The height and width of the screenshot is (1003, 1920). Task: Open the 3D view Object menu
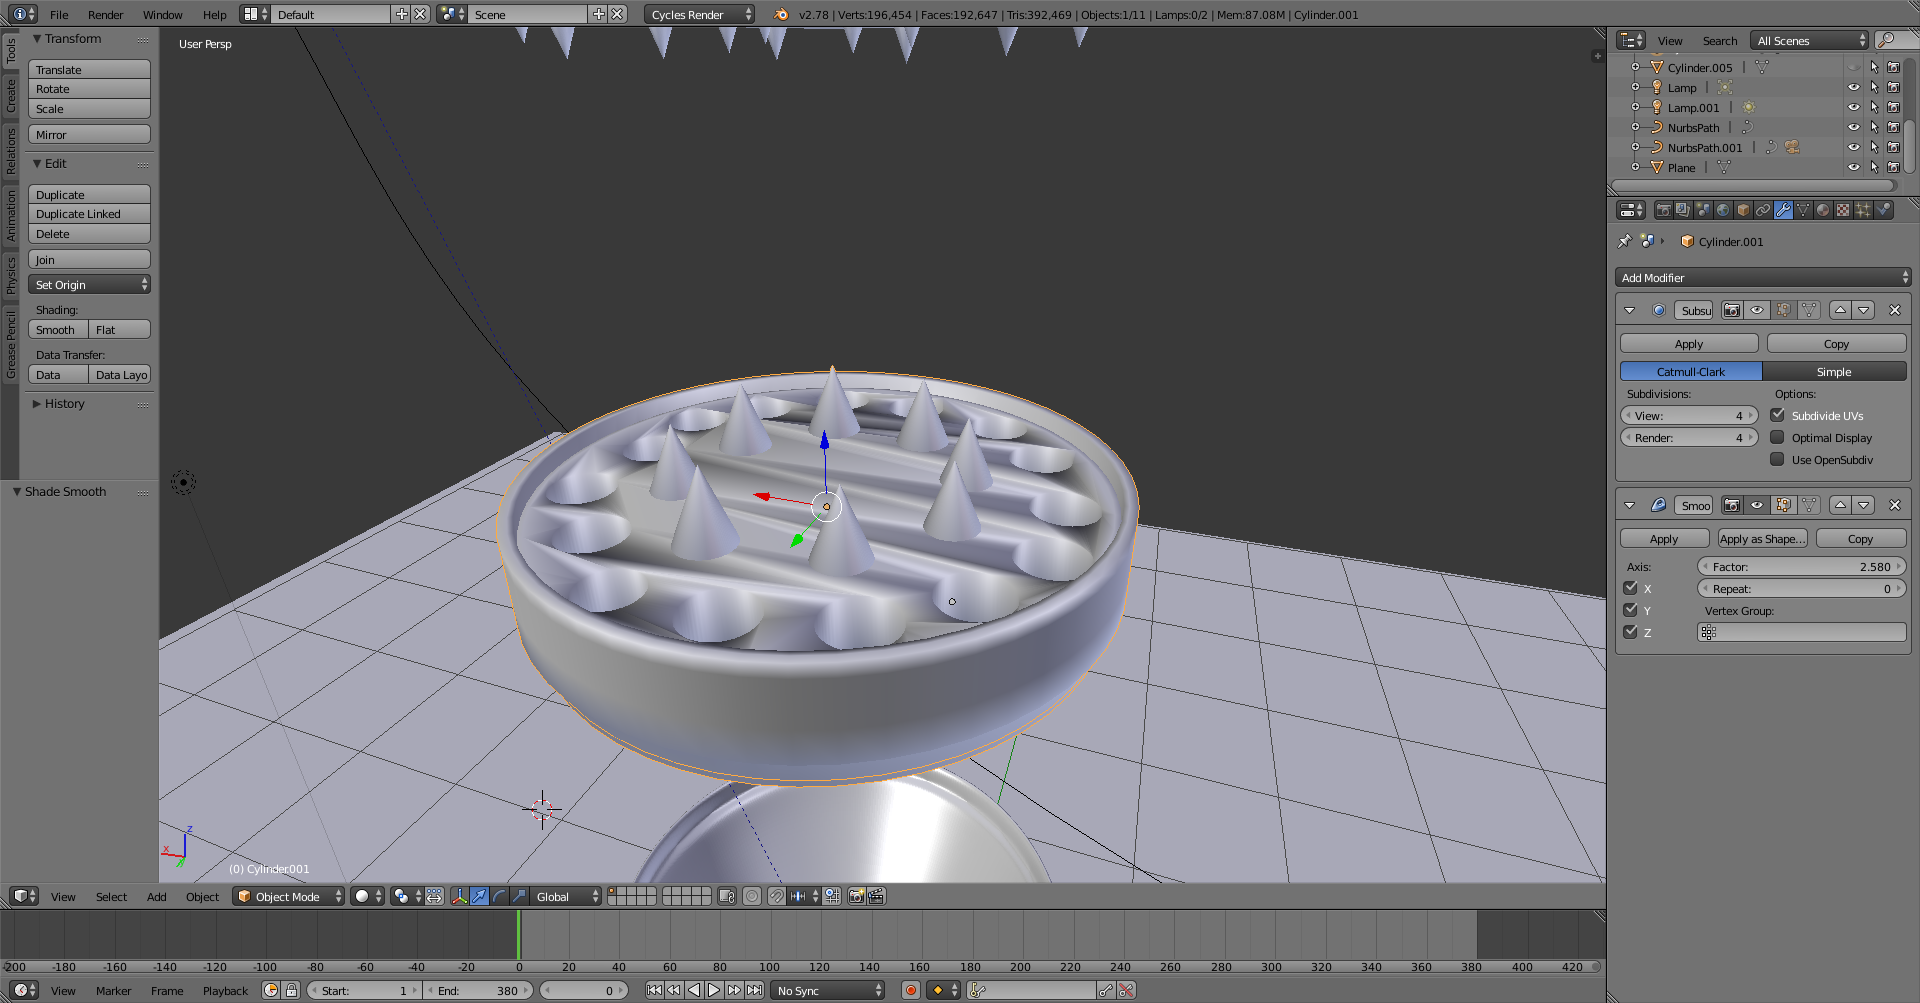tap(202, 896)
